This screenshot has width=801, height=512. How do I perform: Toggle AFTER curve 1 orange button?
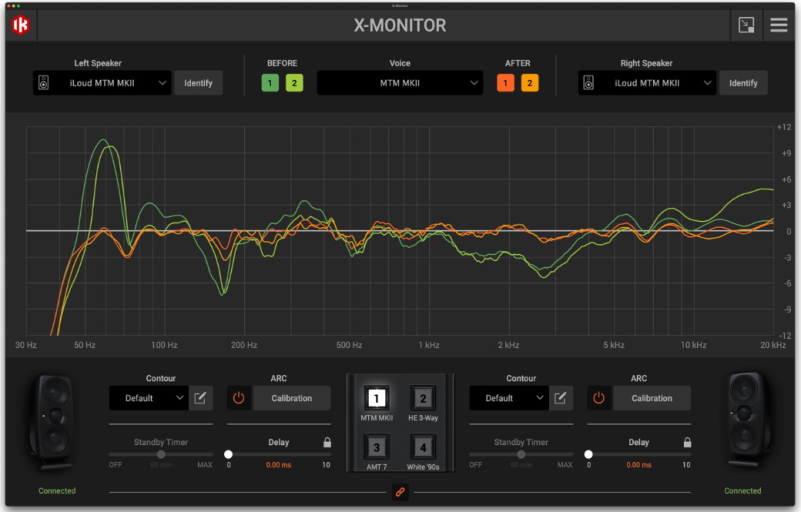click(505, 83)
